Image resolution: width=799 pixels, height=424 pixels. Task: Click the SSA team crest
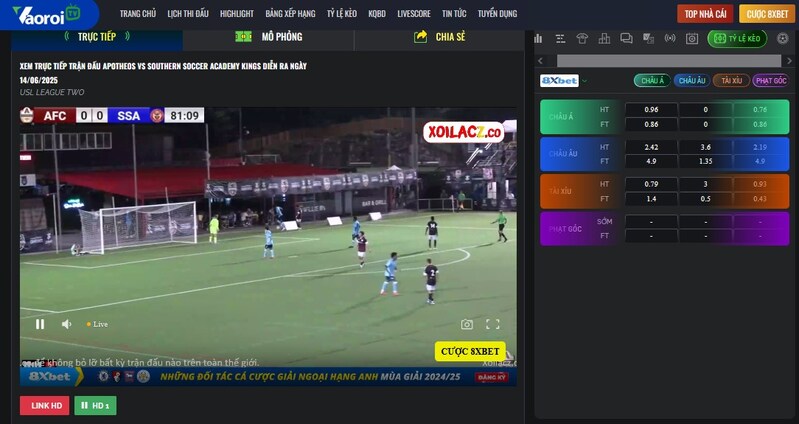point(157,116)
